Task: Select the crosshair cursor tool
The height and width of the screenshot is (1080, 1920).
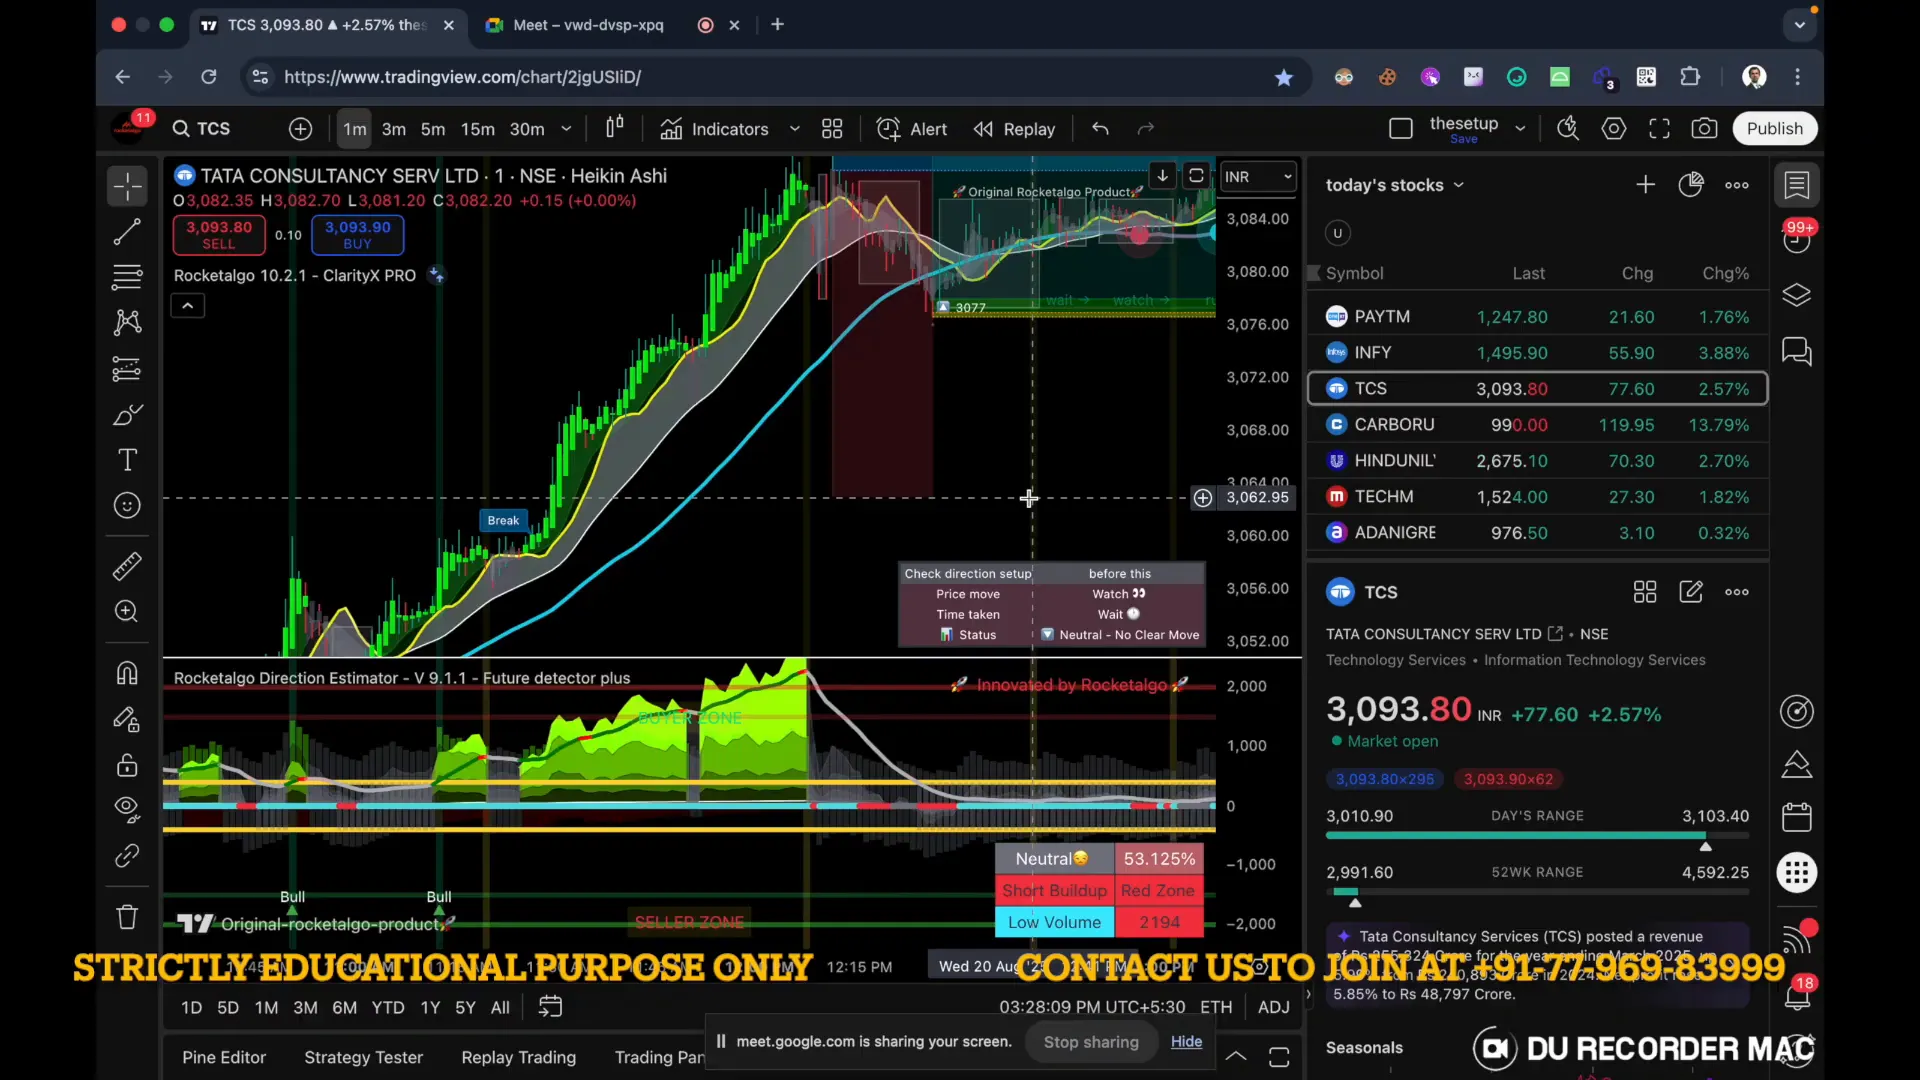Action: click(127, 186)
